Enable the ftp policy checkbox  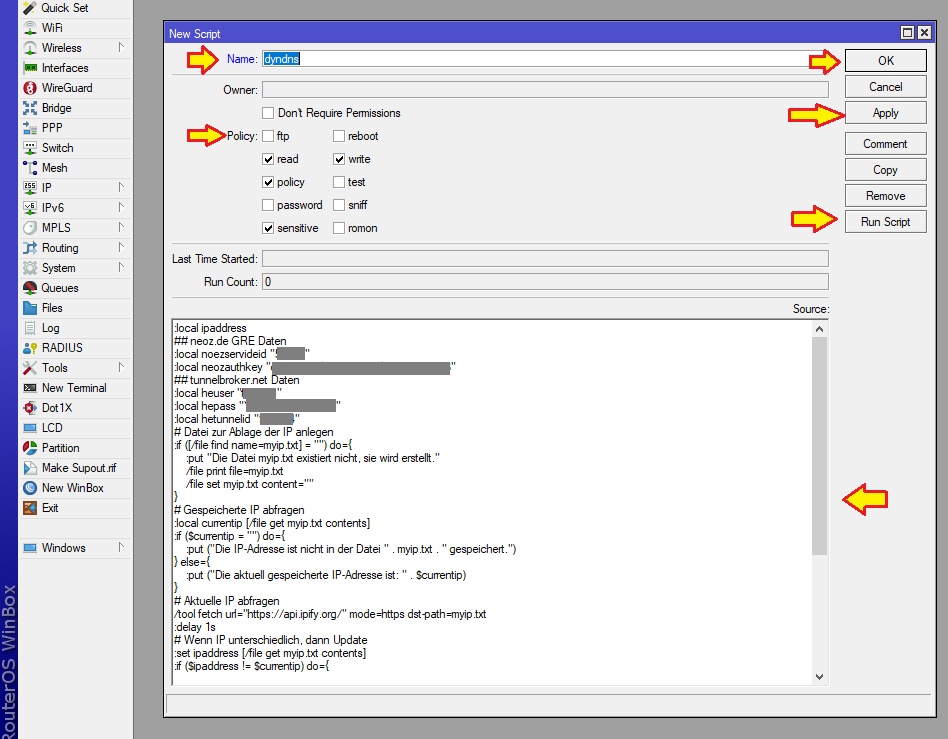(268, 136)
